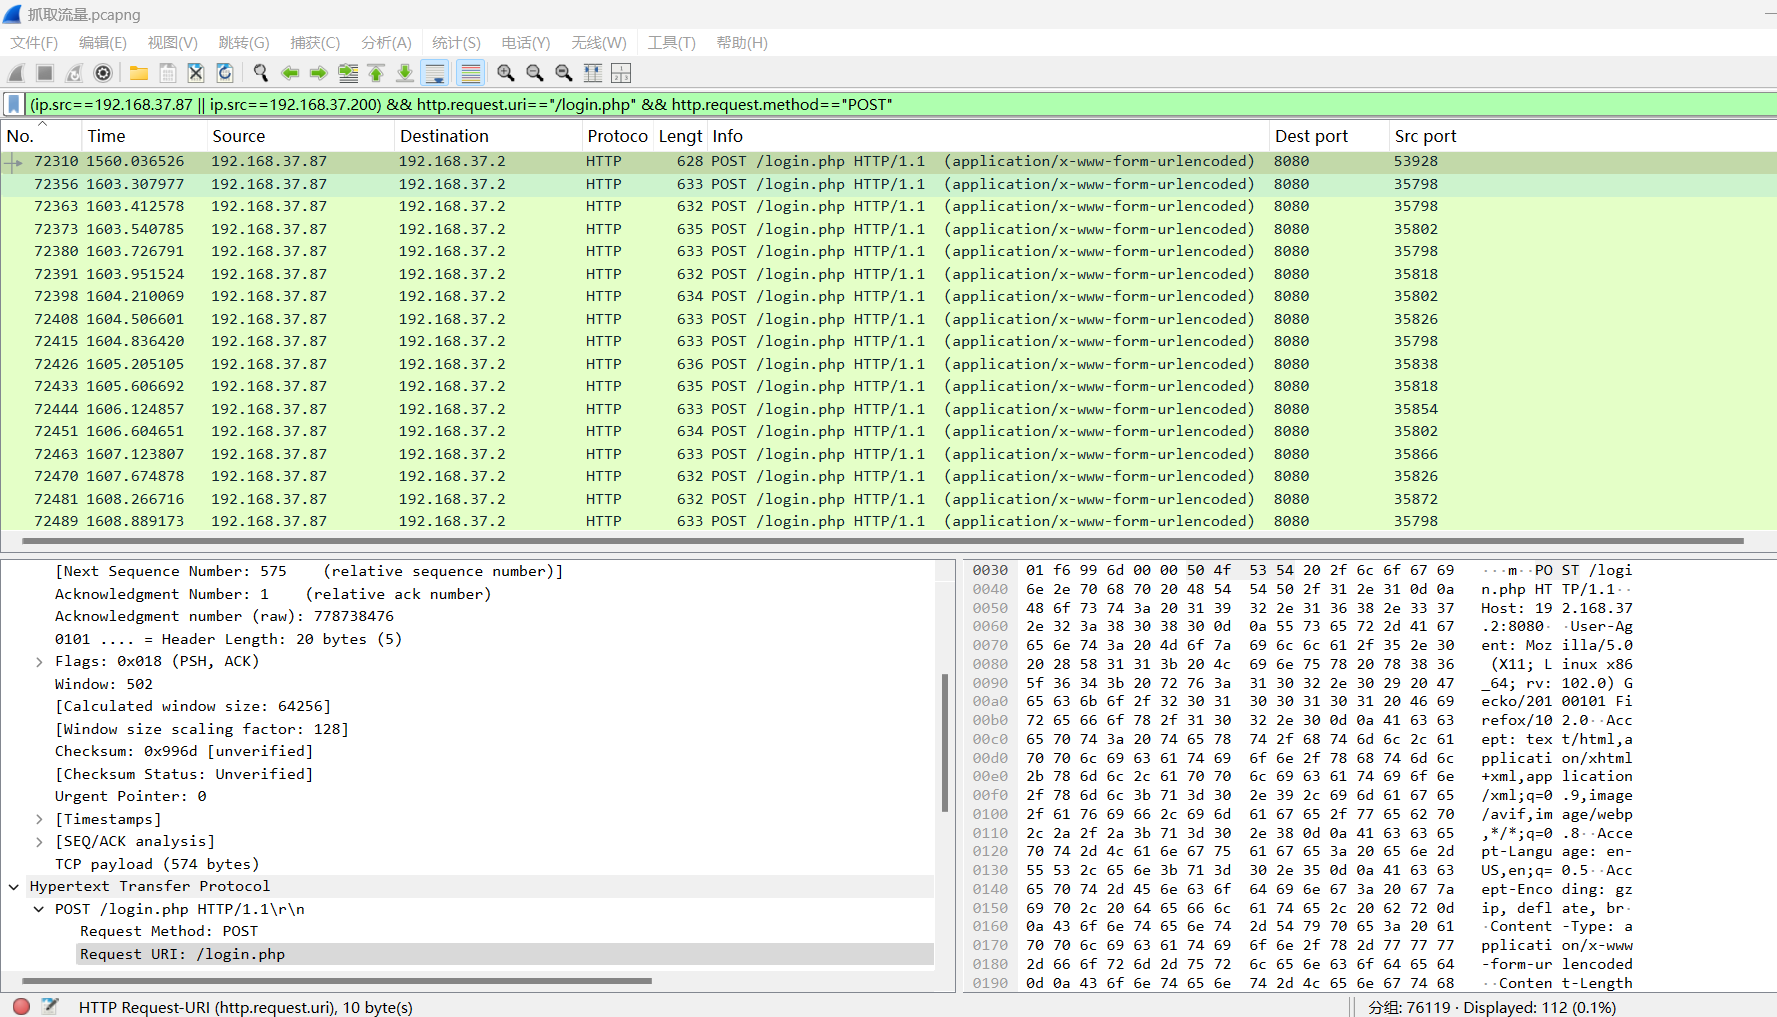
Task: Open the 编辑(E) menu
Action: [103, 43]
